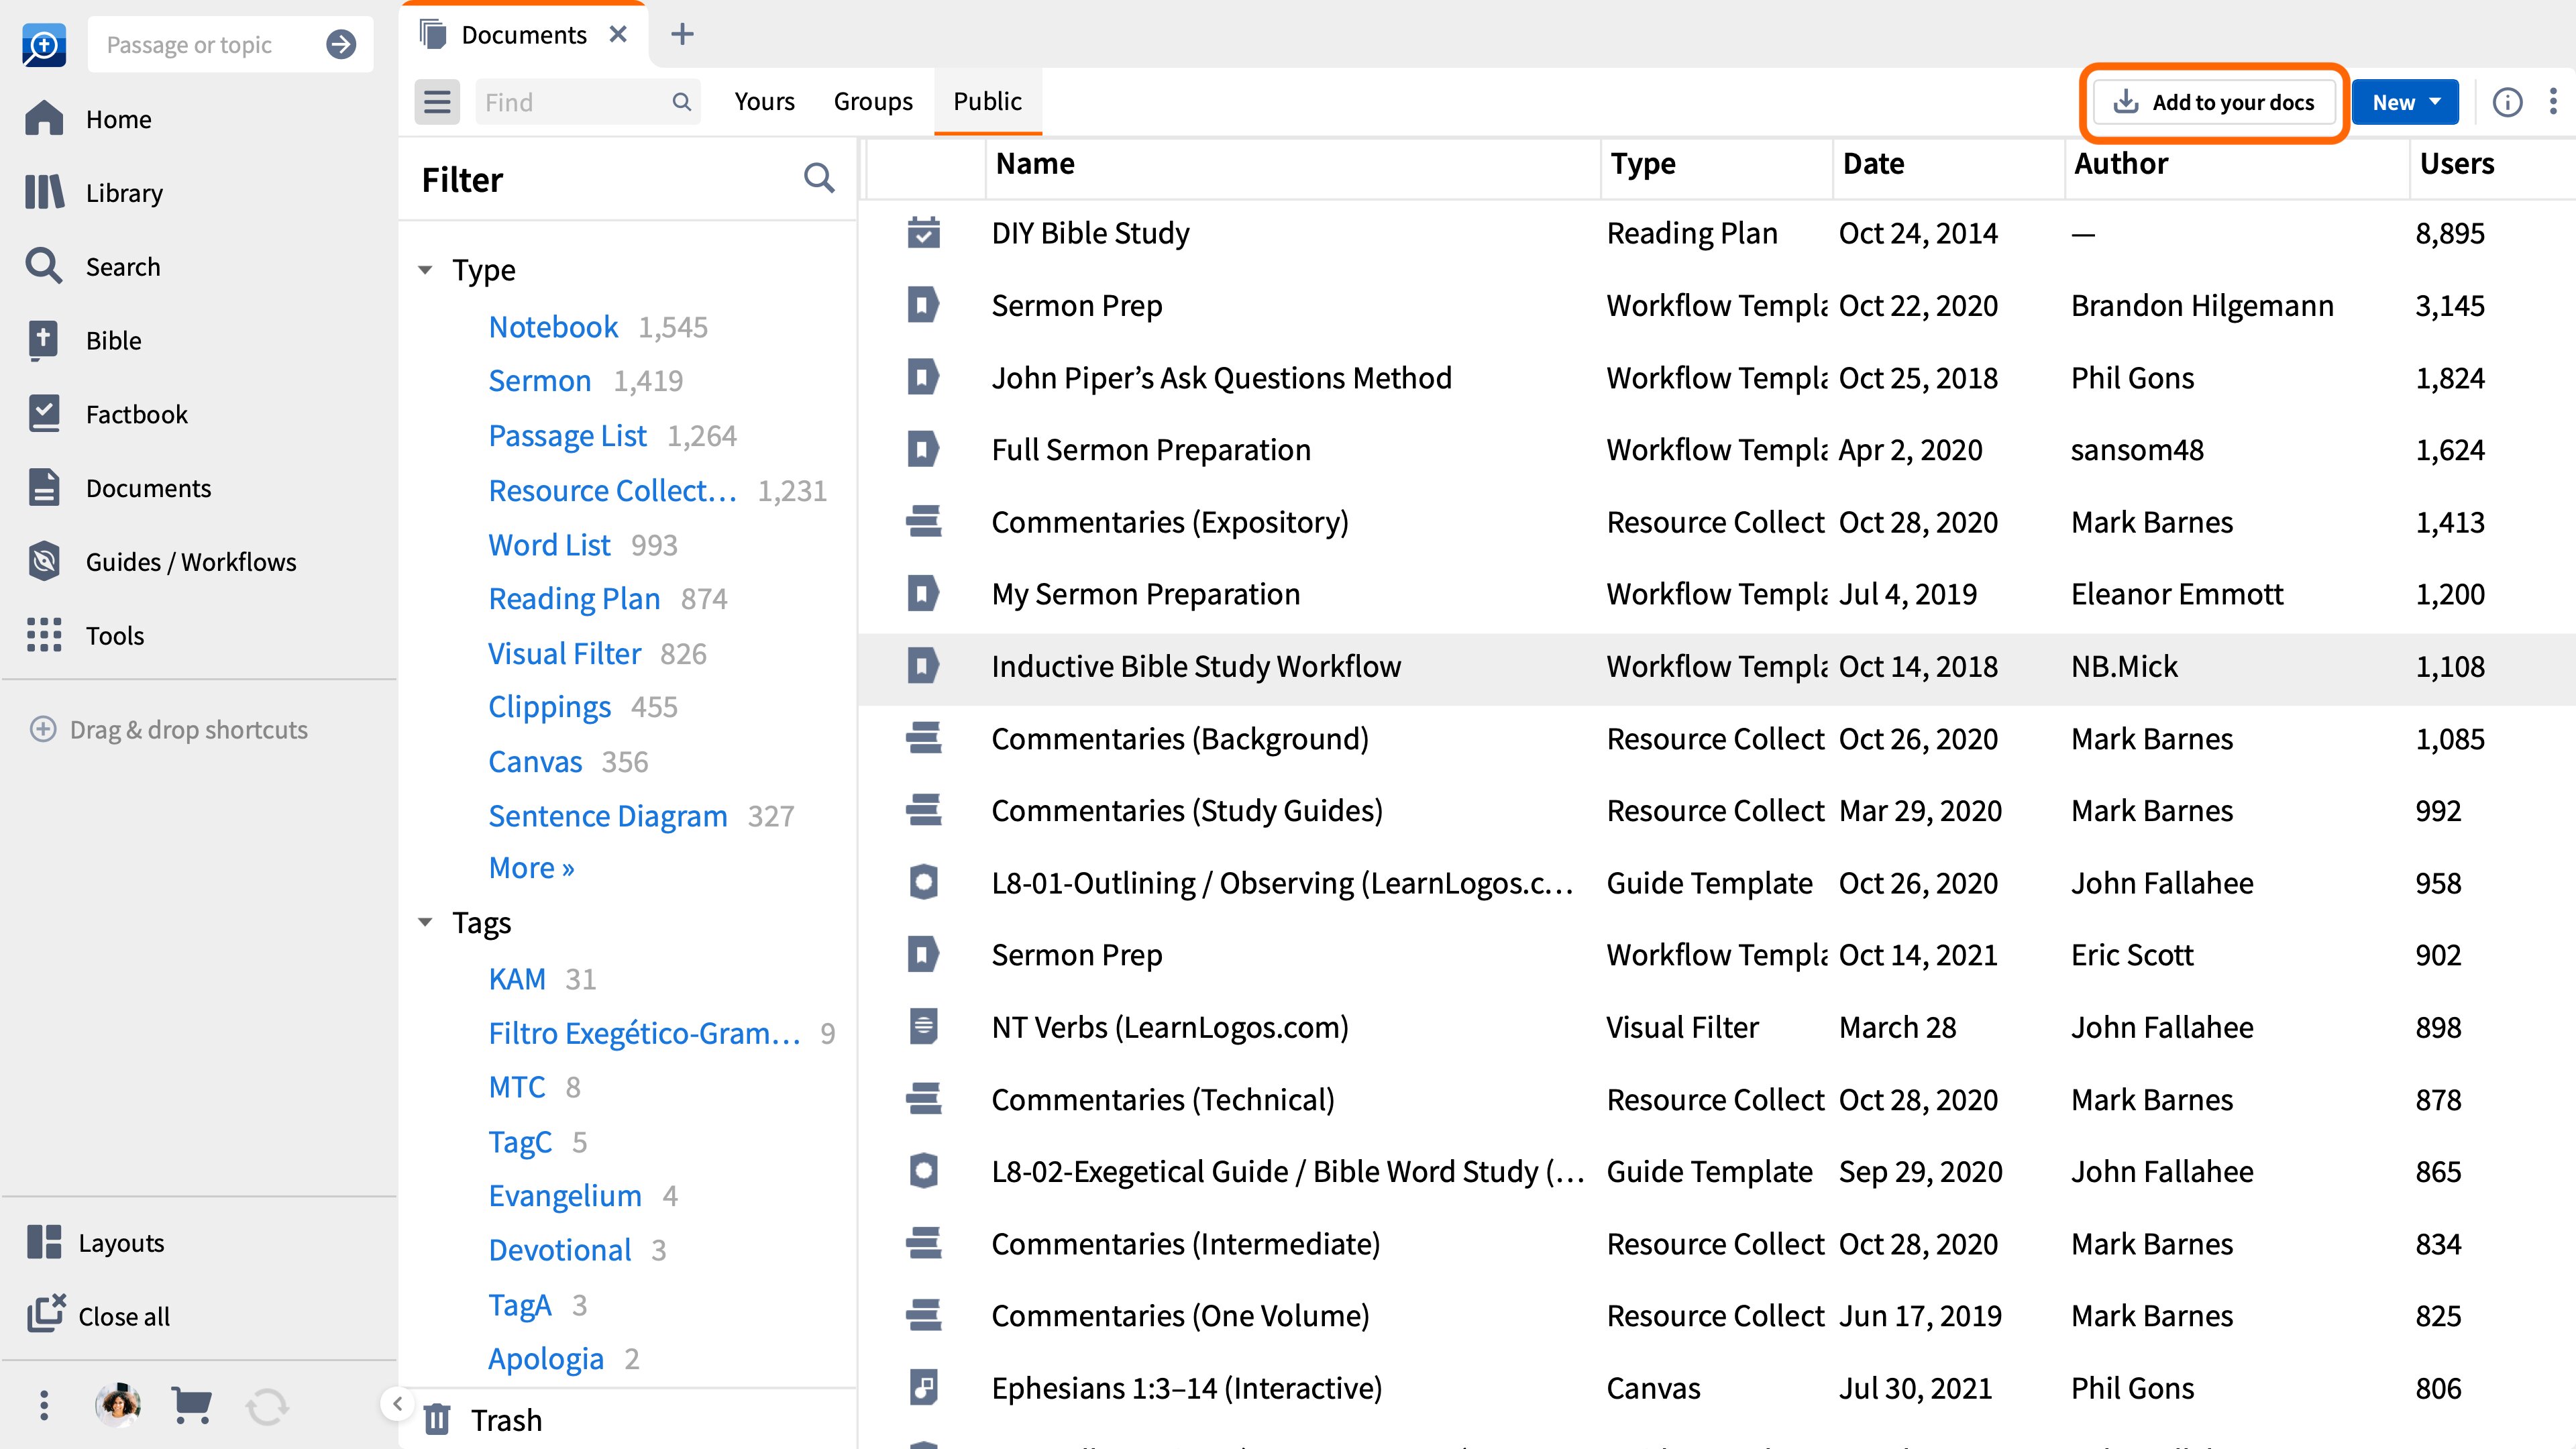Screen dimensions: 2576x1449
Task: Open Full Sermon Preparation document
Action: click(x=1150, y=450)
